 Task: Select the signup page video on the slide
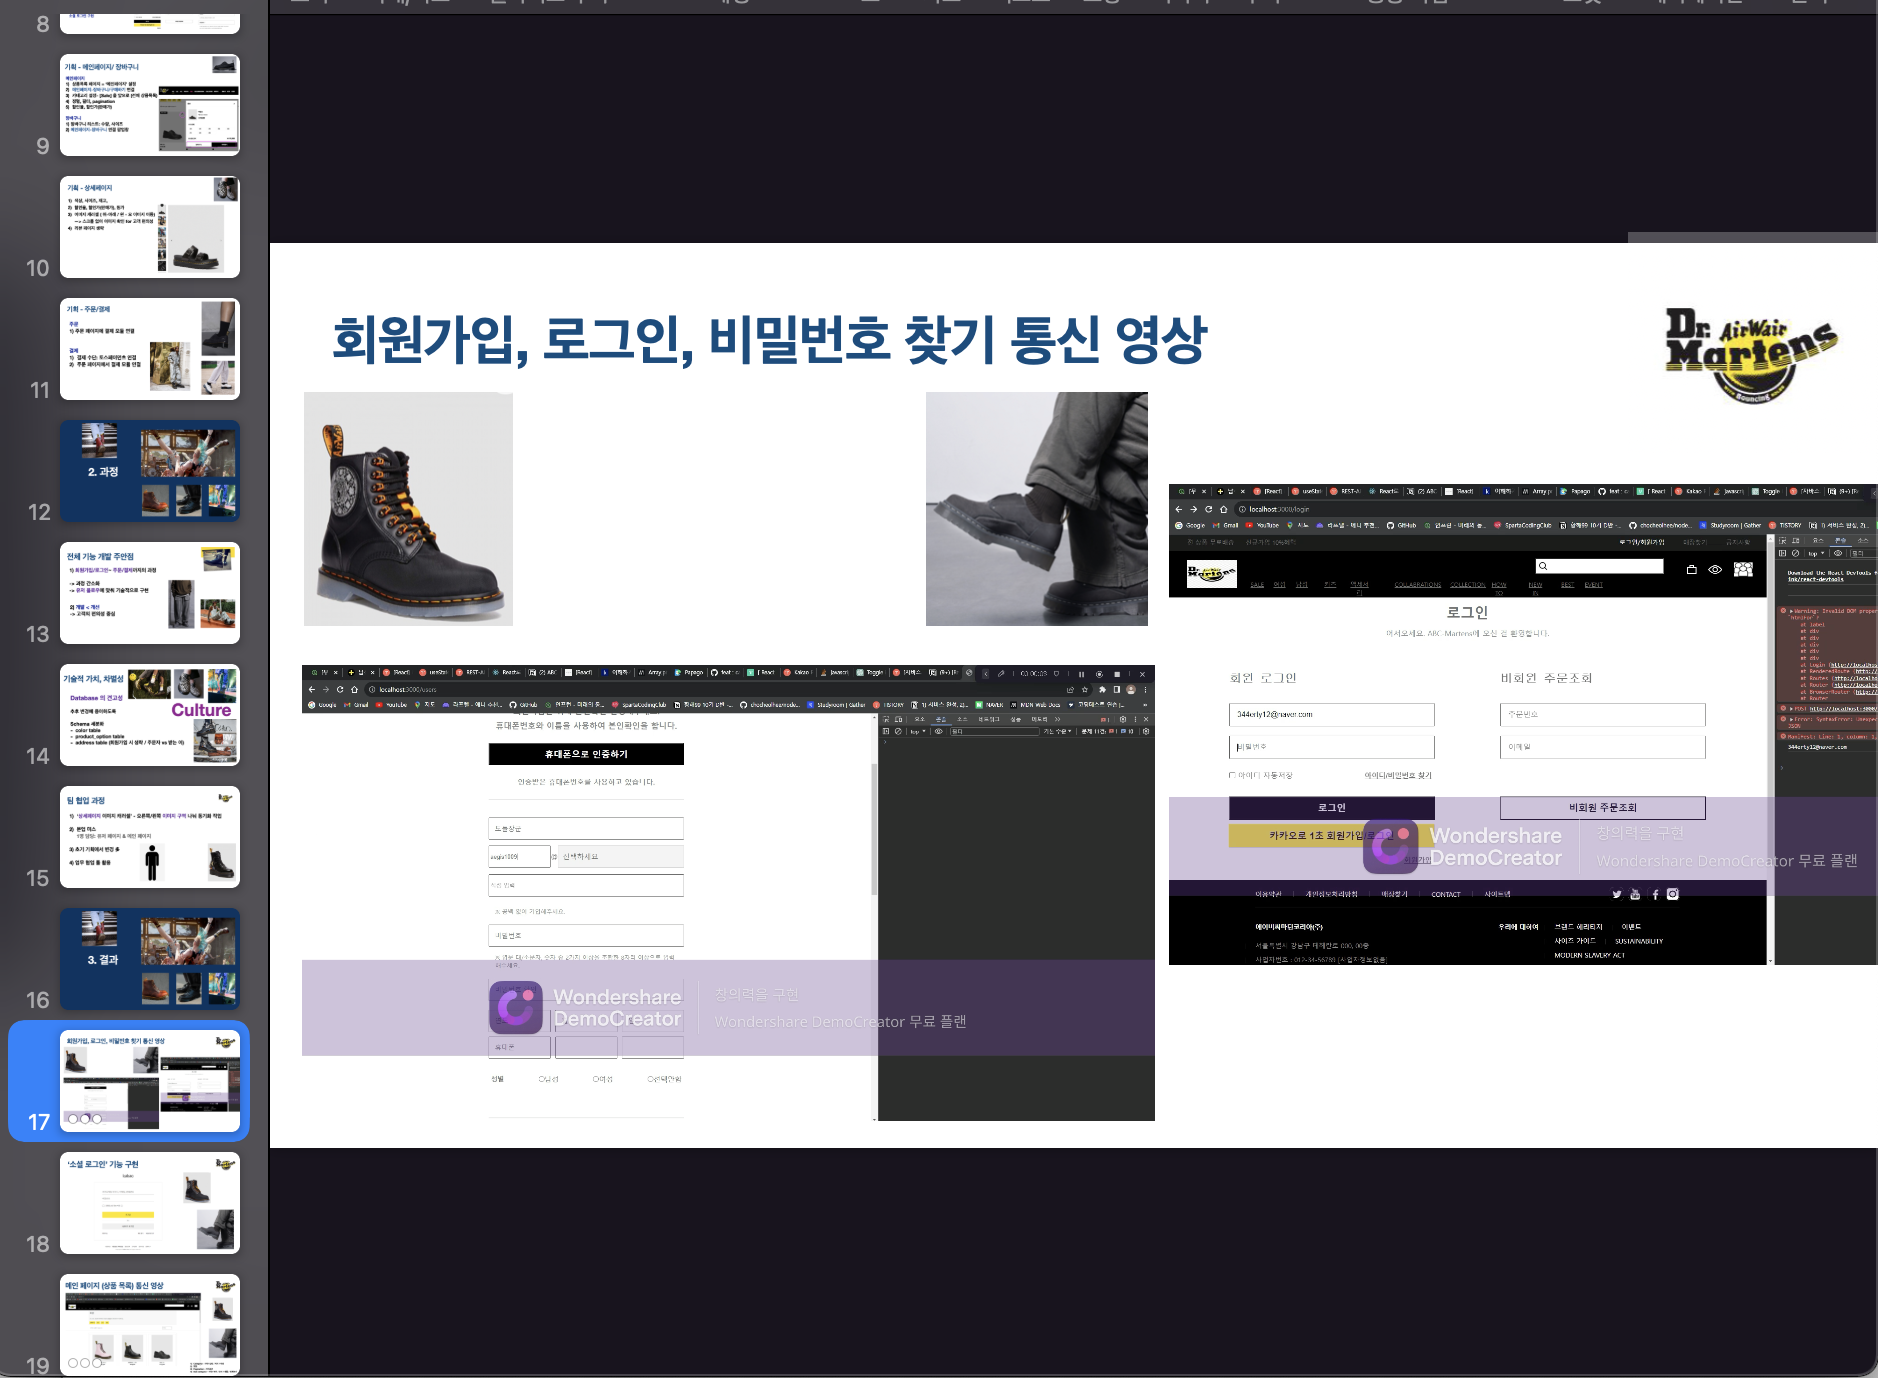(728, 893)
